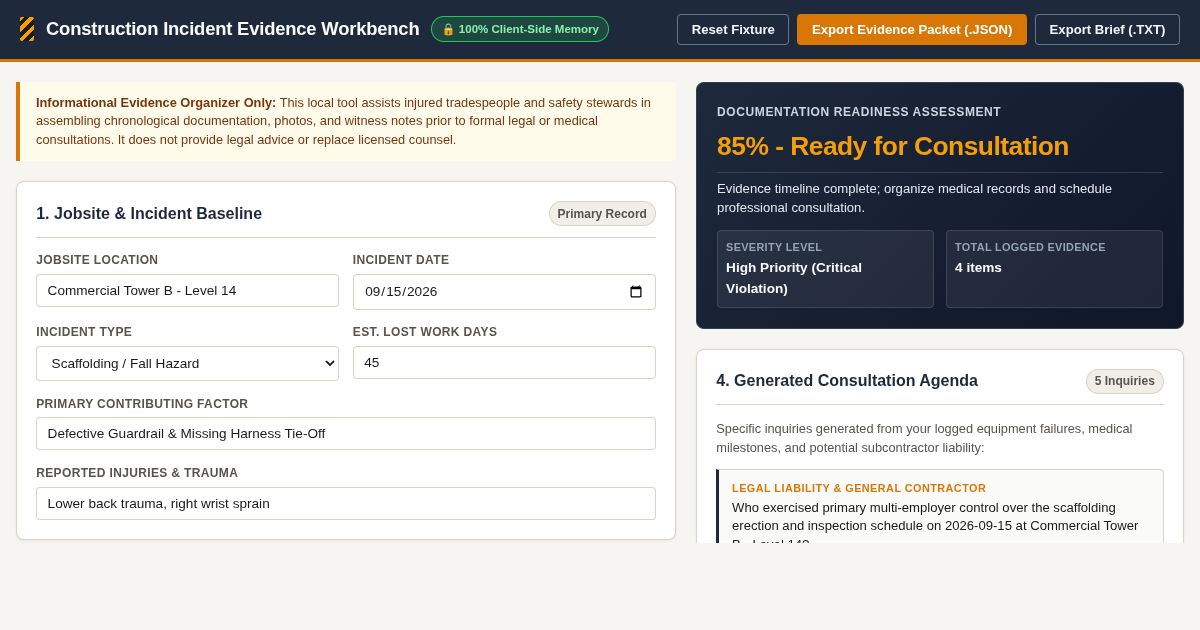Open the Incident Type dropdown
This screenshot has width=1200, height=630.
187,363
